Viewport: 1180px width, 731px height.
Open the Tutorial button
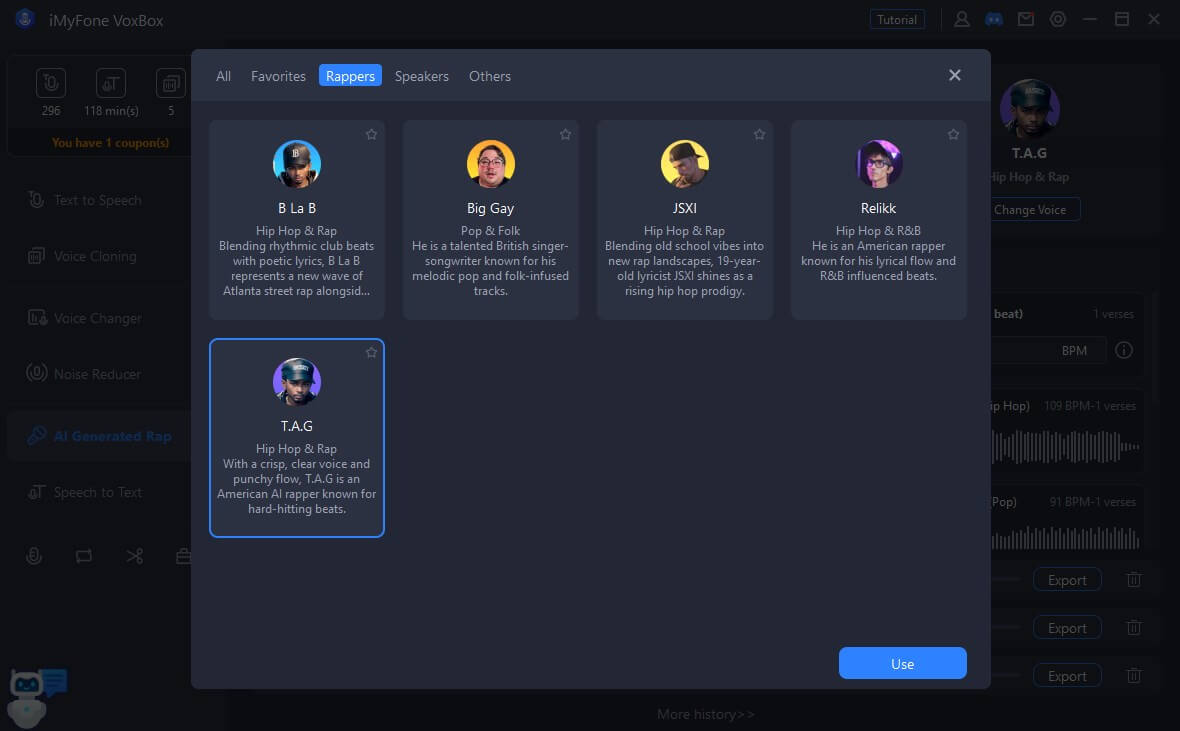point(896,20)
